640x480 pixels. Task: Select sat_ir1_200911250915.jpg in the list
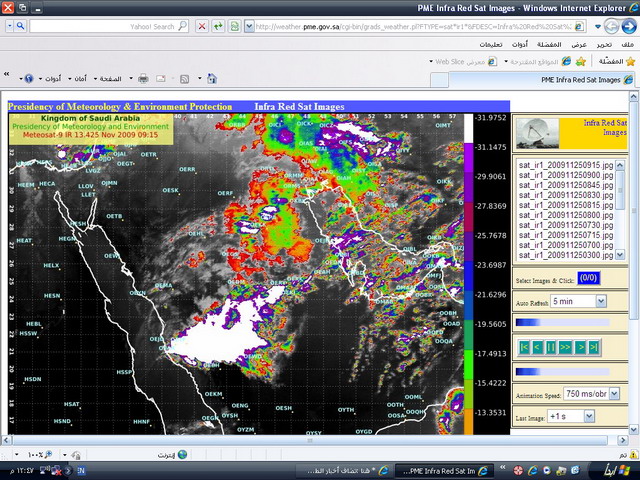pos(566,165)
